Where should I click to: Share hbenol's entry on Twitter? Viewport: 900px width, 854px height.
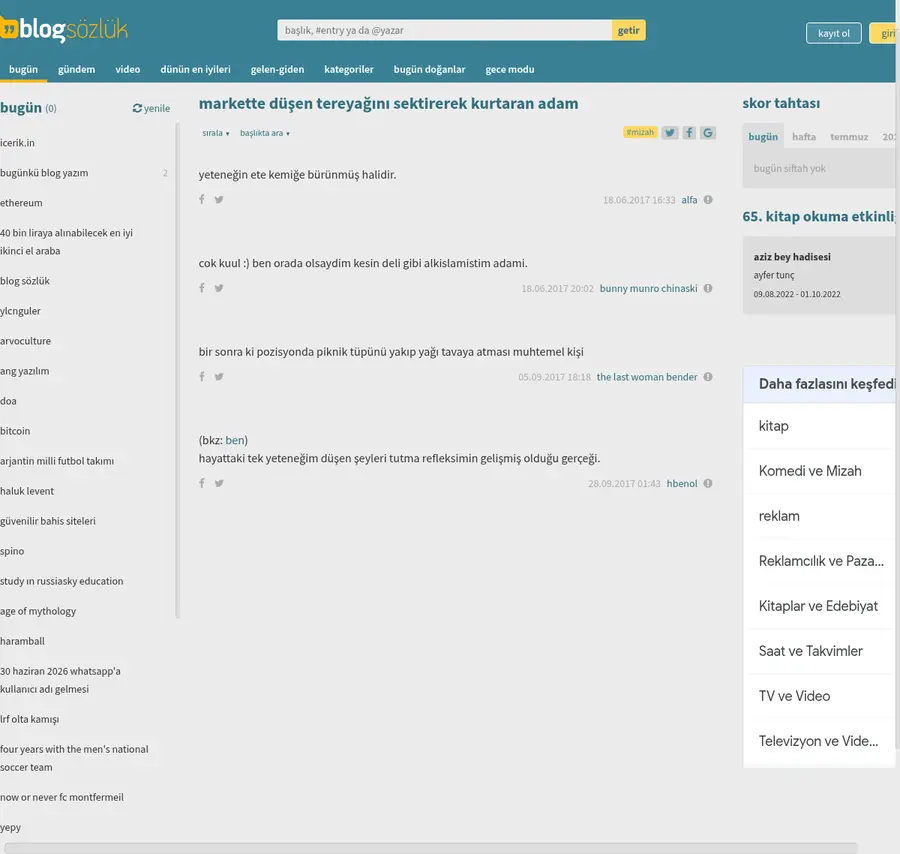click(x=219, y=483)
